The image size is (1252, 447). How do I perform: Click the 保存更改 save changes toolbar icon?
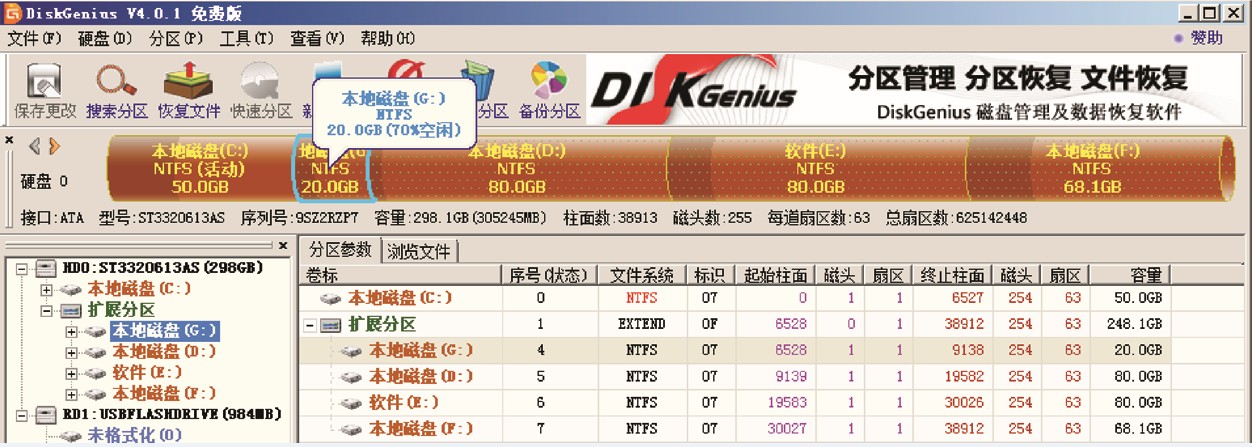click(x=45, y=83)
